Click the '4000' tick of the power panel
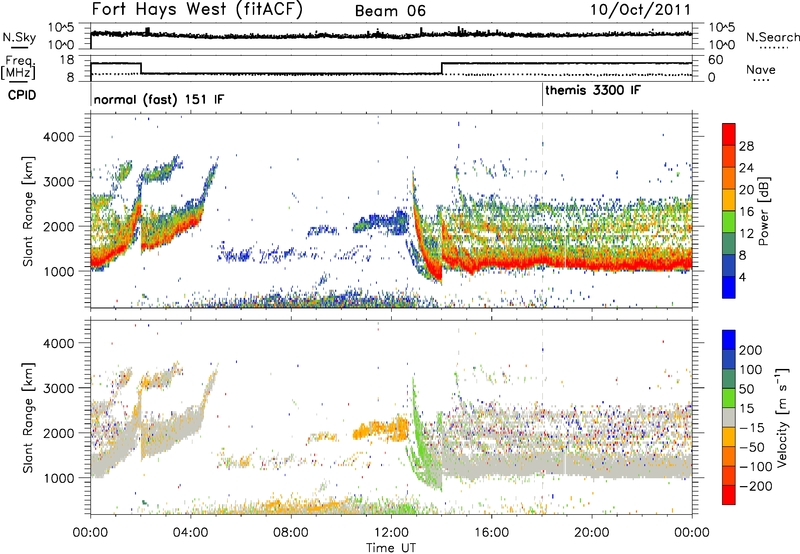This screenshot has height=554, width=800. (58, 137)
